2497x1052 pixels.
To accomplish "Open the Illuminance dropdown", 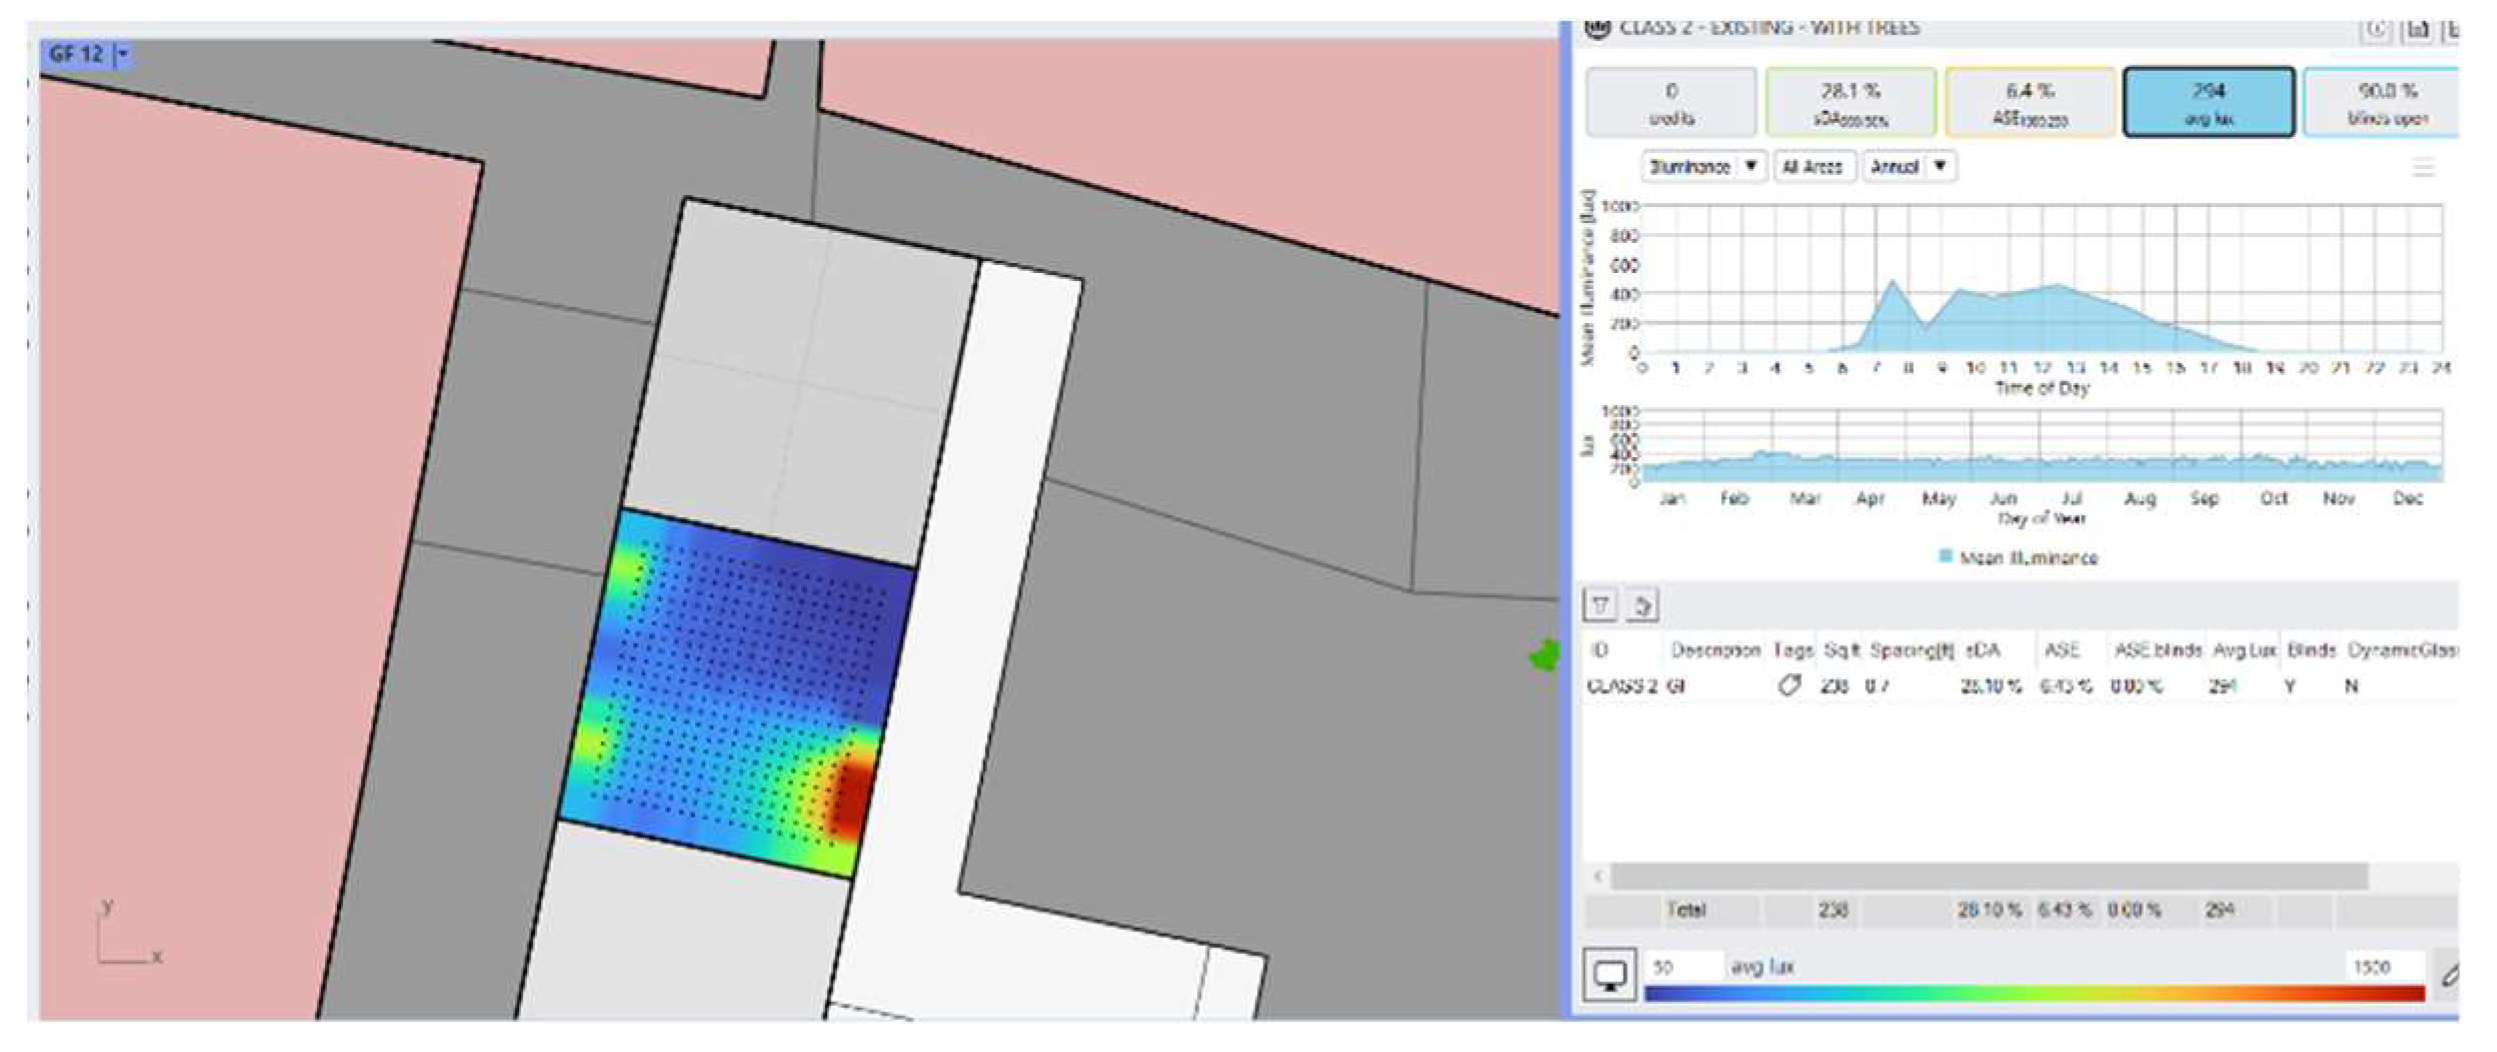I will pyautogui.click(x=1703, y=167).
